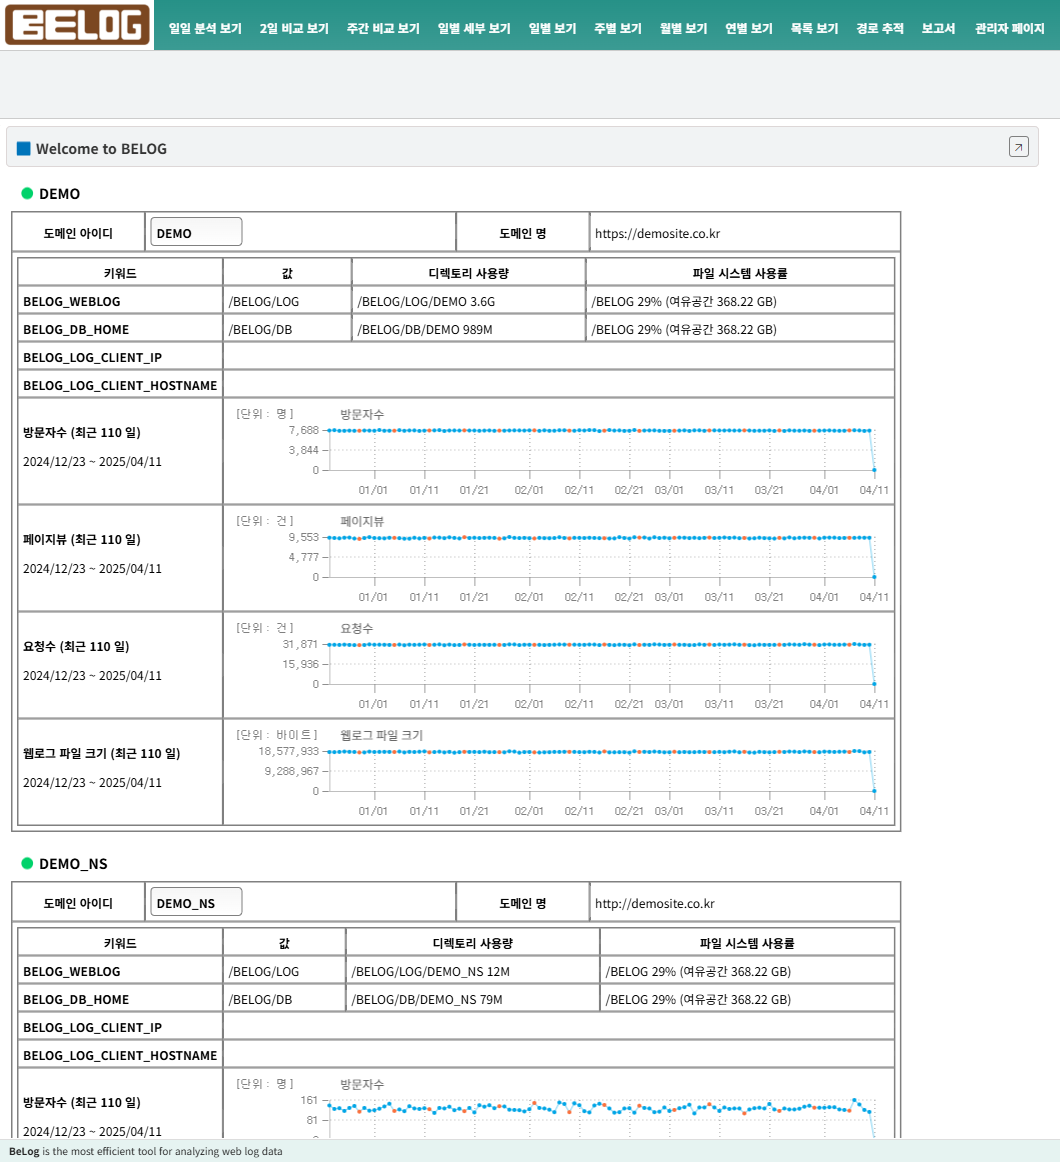Open the 보고서 menu item

pyautogui.click(x=938, y=28)
